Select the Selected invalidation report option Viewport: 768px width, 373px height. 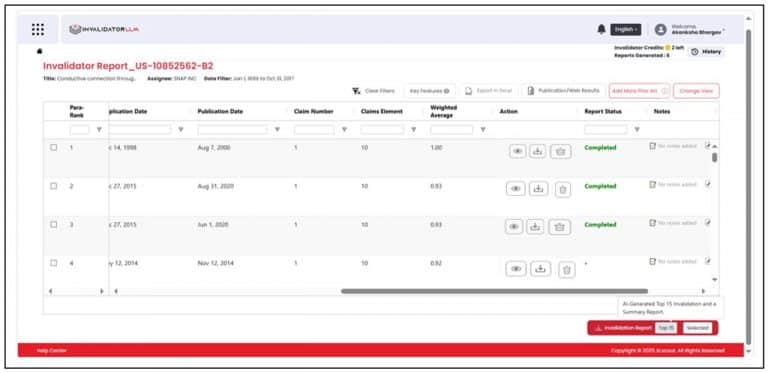(x=697, y=328)
